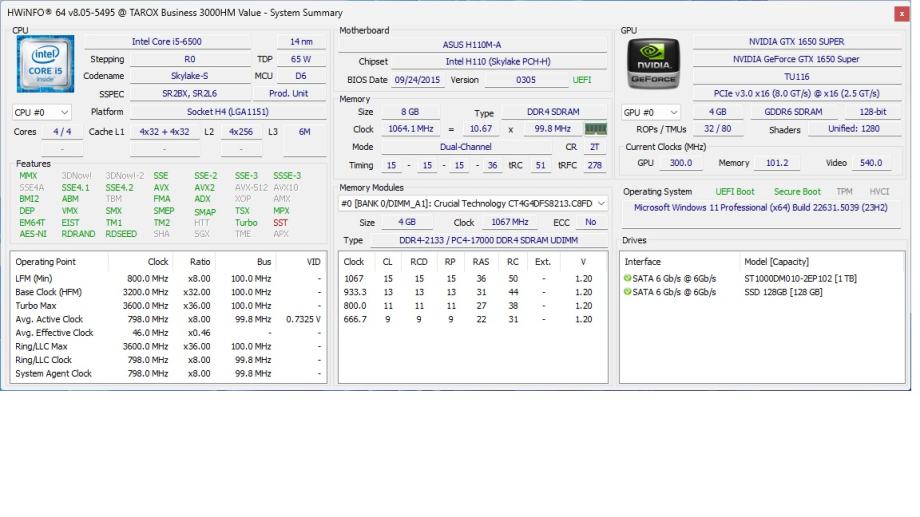Select the 933.3 memory timing row
Screen dimensions: 920x517
point(473,292)
